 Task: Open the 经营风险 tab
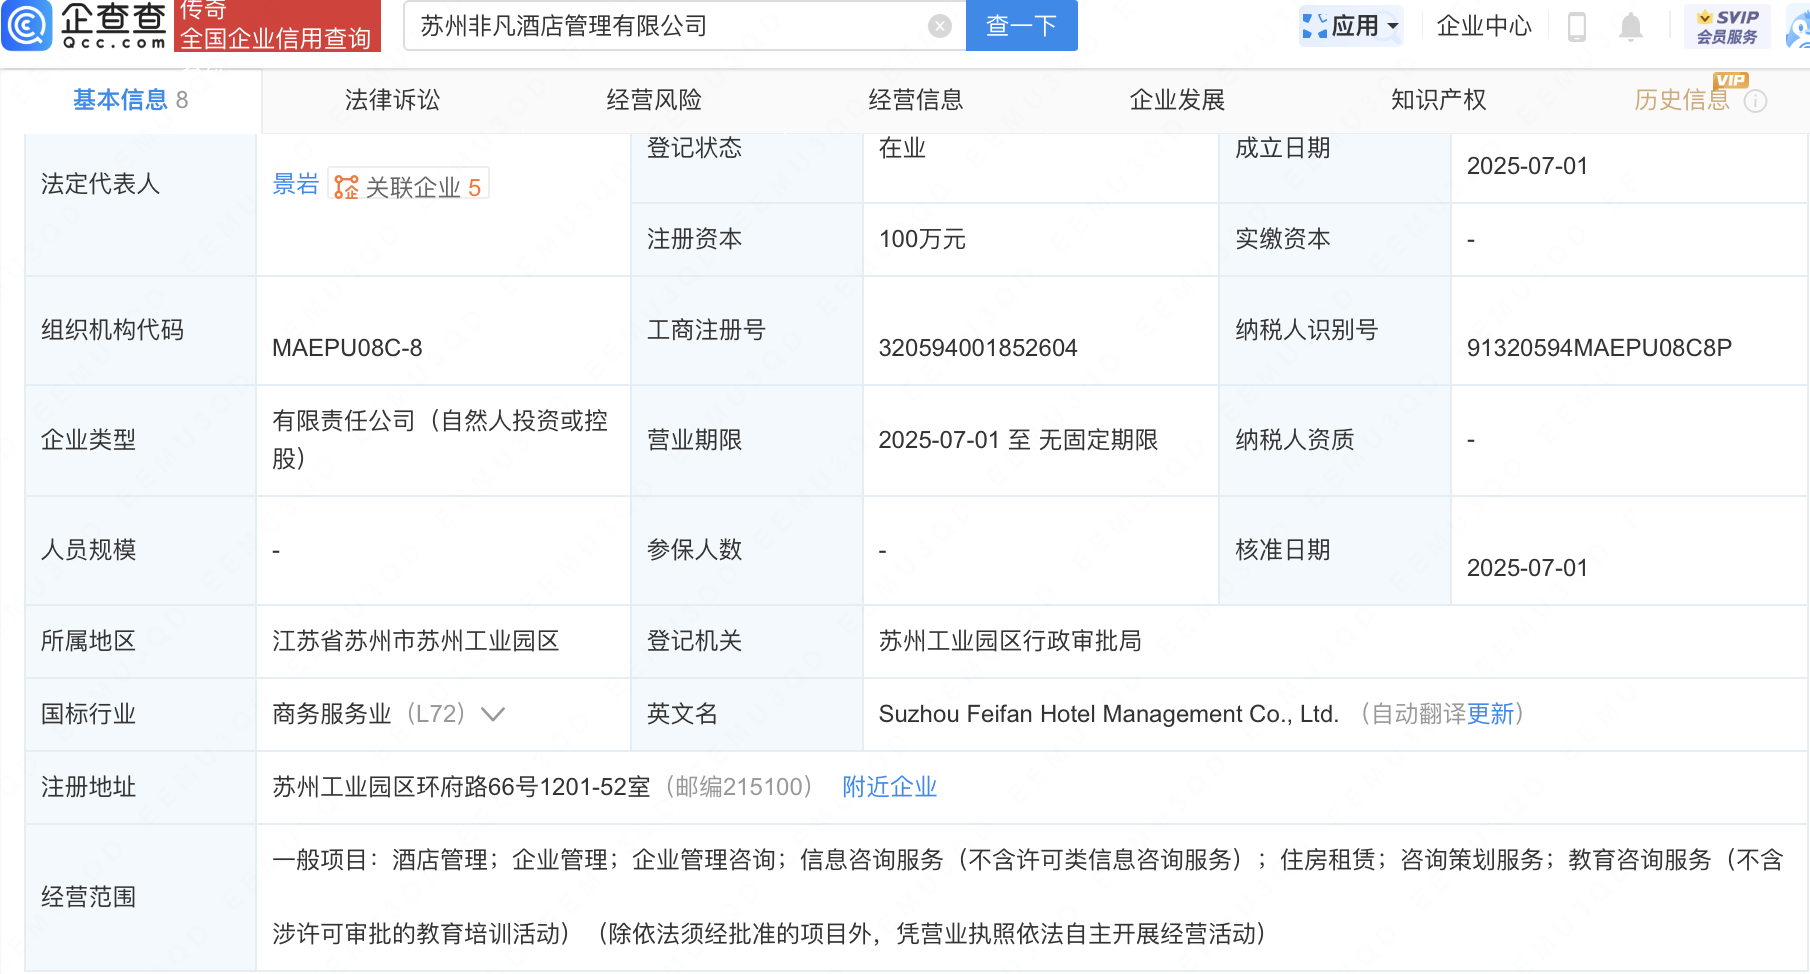(x=654, y=100)
